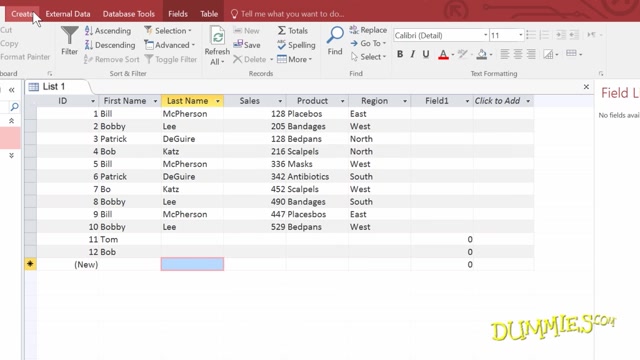The height and width of the screenshot is (360, 640).
Task: Open the Go To dropdown
Action: point(368,43)
